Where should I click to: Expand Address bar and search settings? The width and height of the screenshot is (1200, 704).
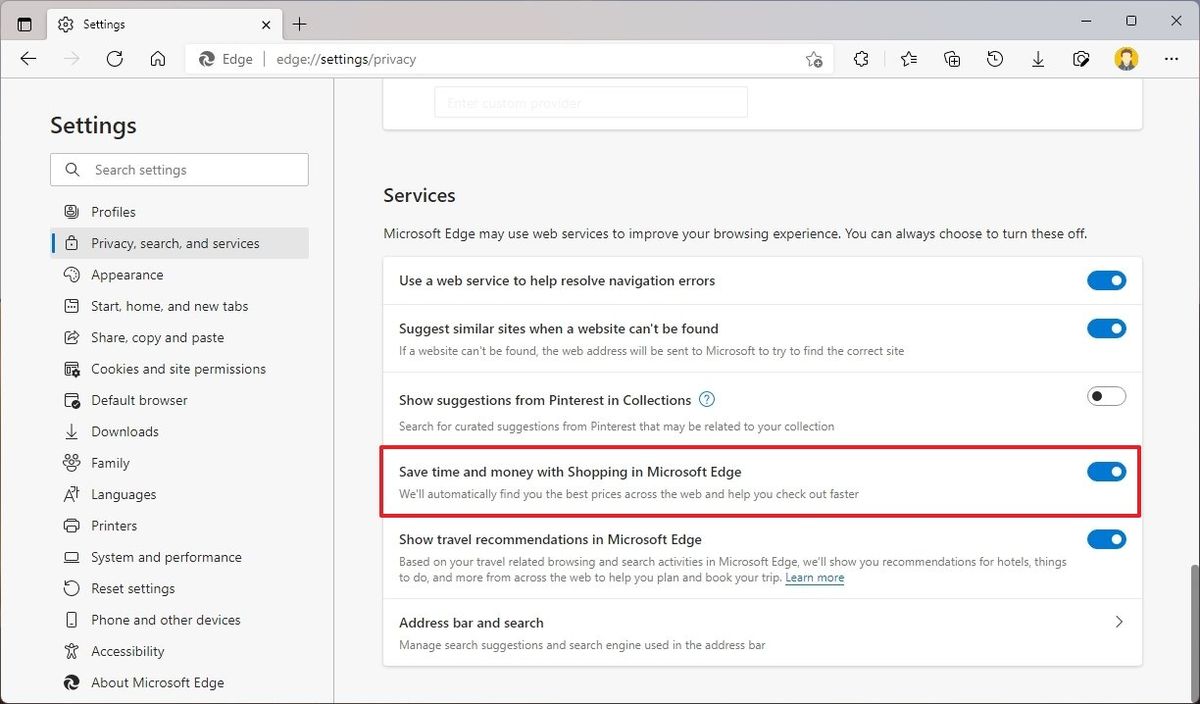click(1119, 621)
